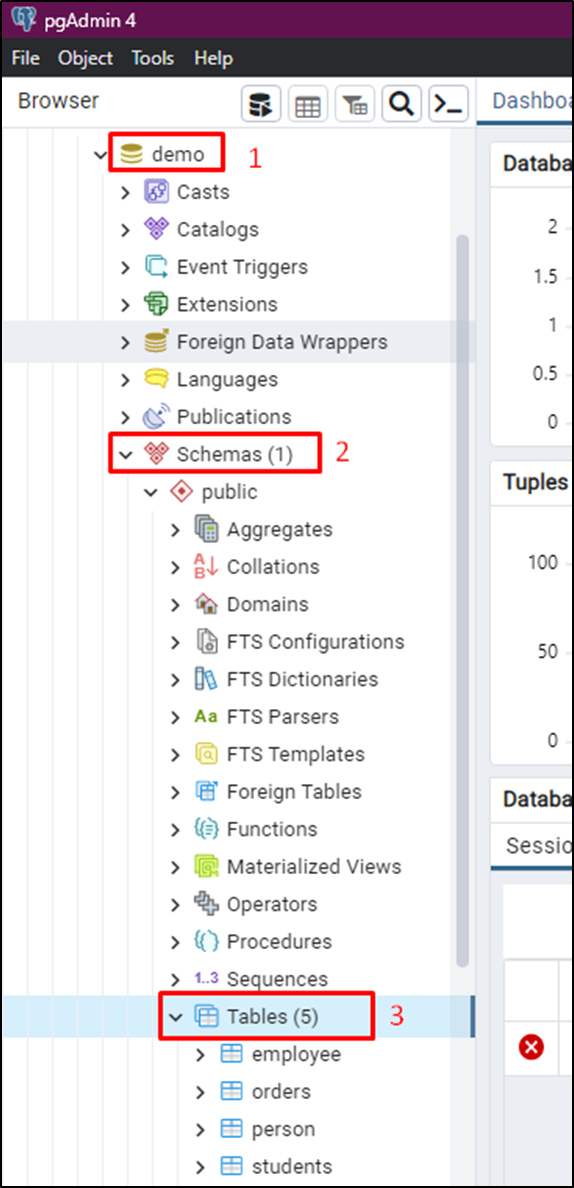Expand the person table node
574x1188 pixels.
pos(200,1129)
